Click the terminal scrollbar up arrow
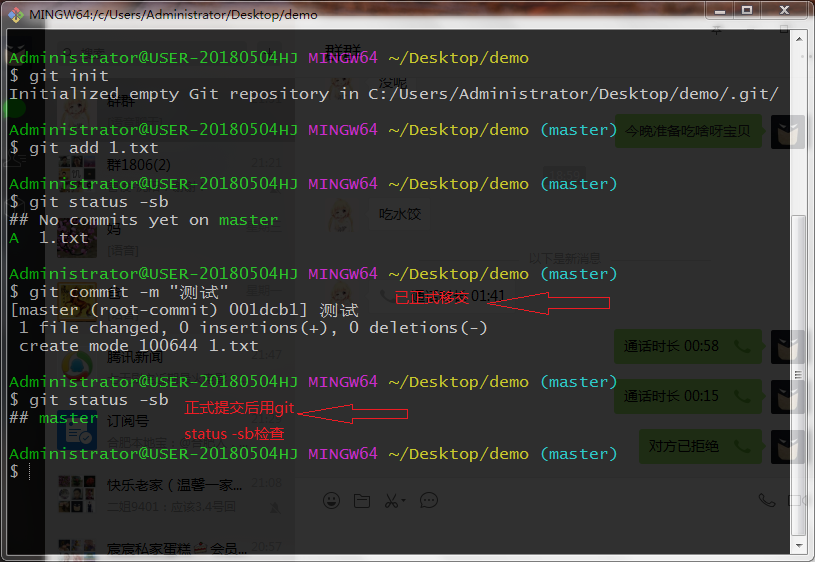Image resolution: width=815 pixels, height=562 pixels. [799, 39]
